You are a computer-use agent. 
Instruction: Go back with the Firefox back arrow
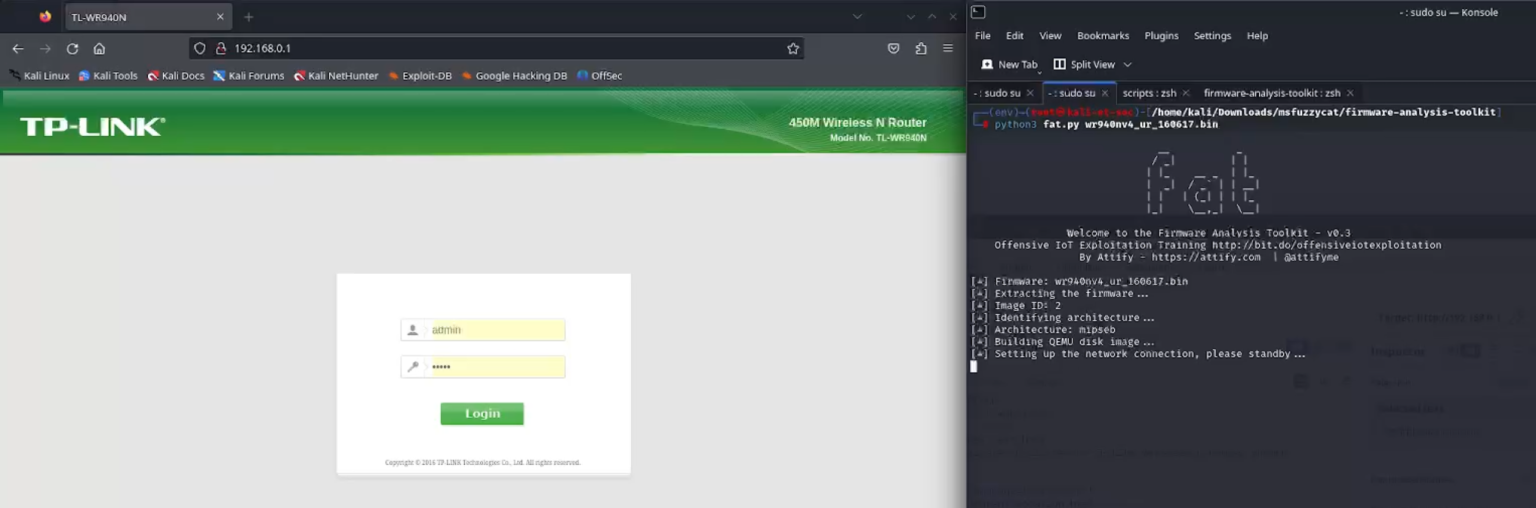(18, 48)
